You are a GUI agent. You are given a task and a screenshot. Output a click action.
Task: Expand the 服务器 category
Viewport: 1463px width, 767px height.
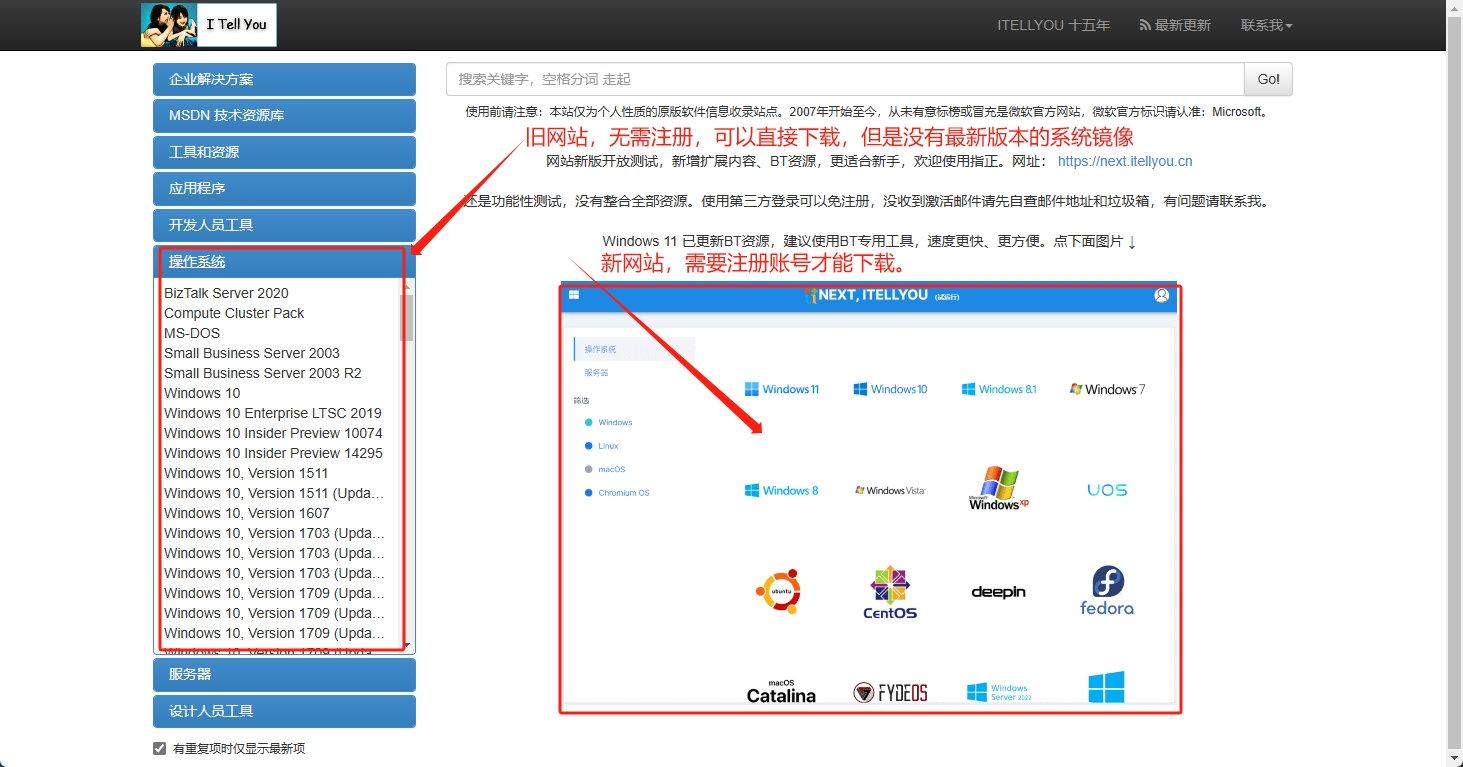(x=284, y=674)
